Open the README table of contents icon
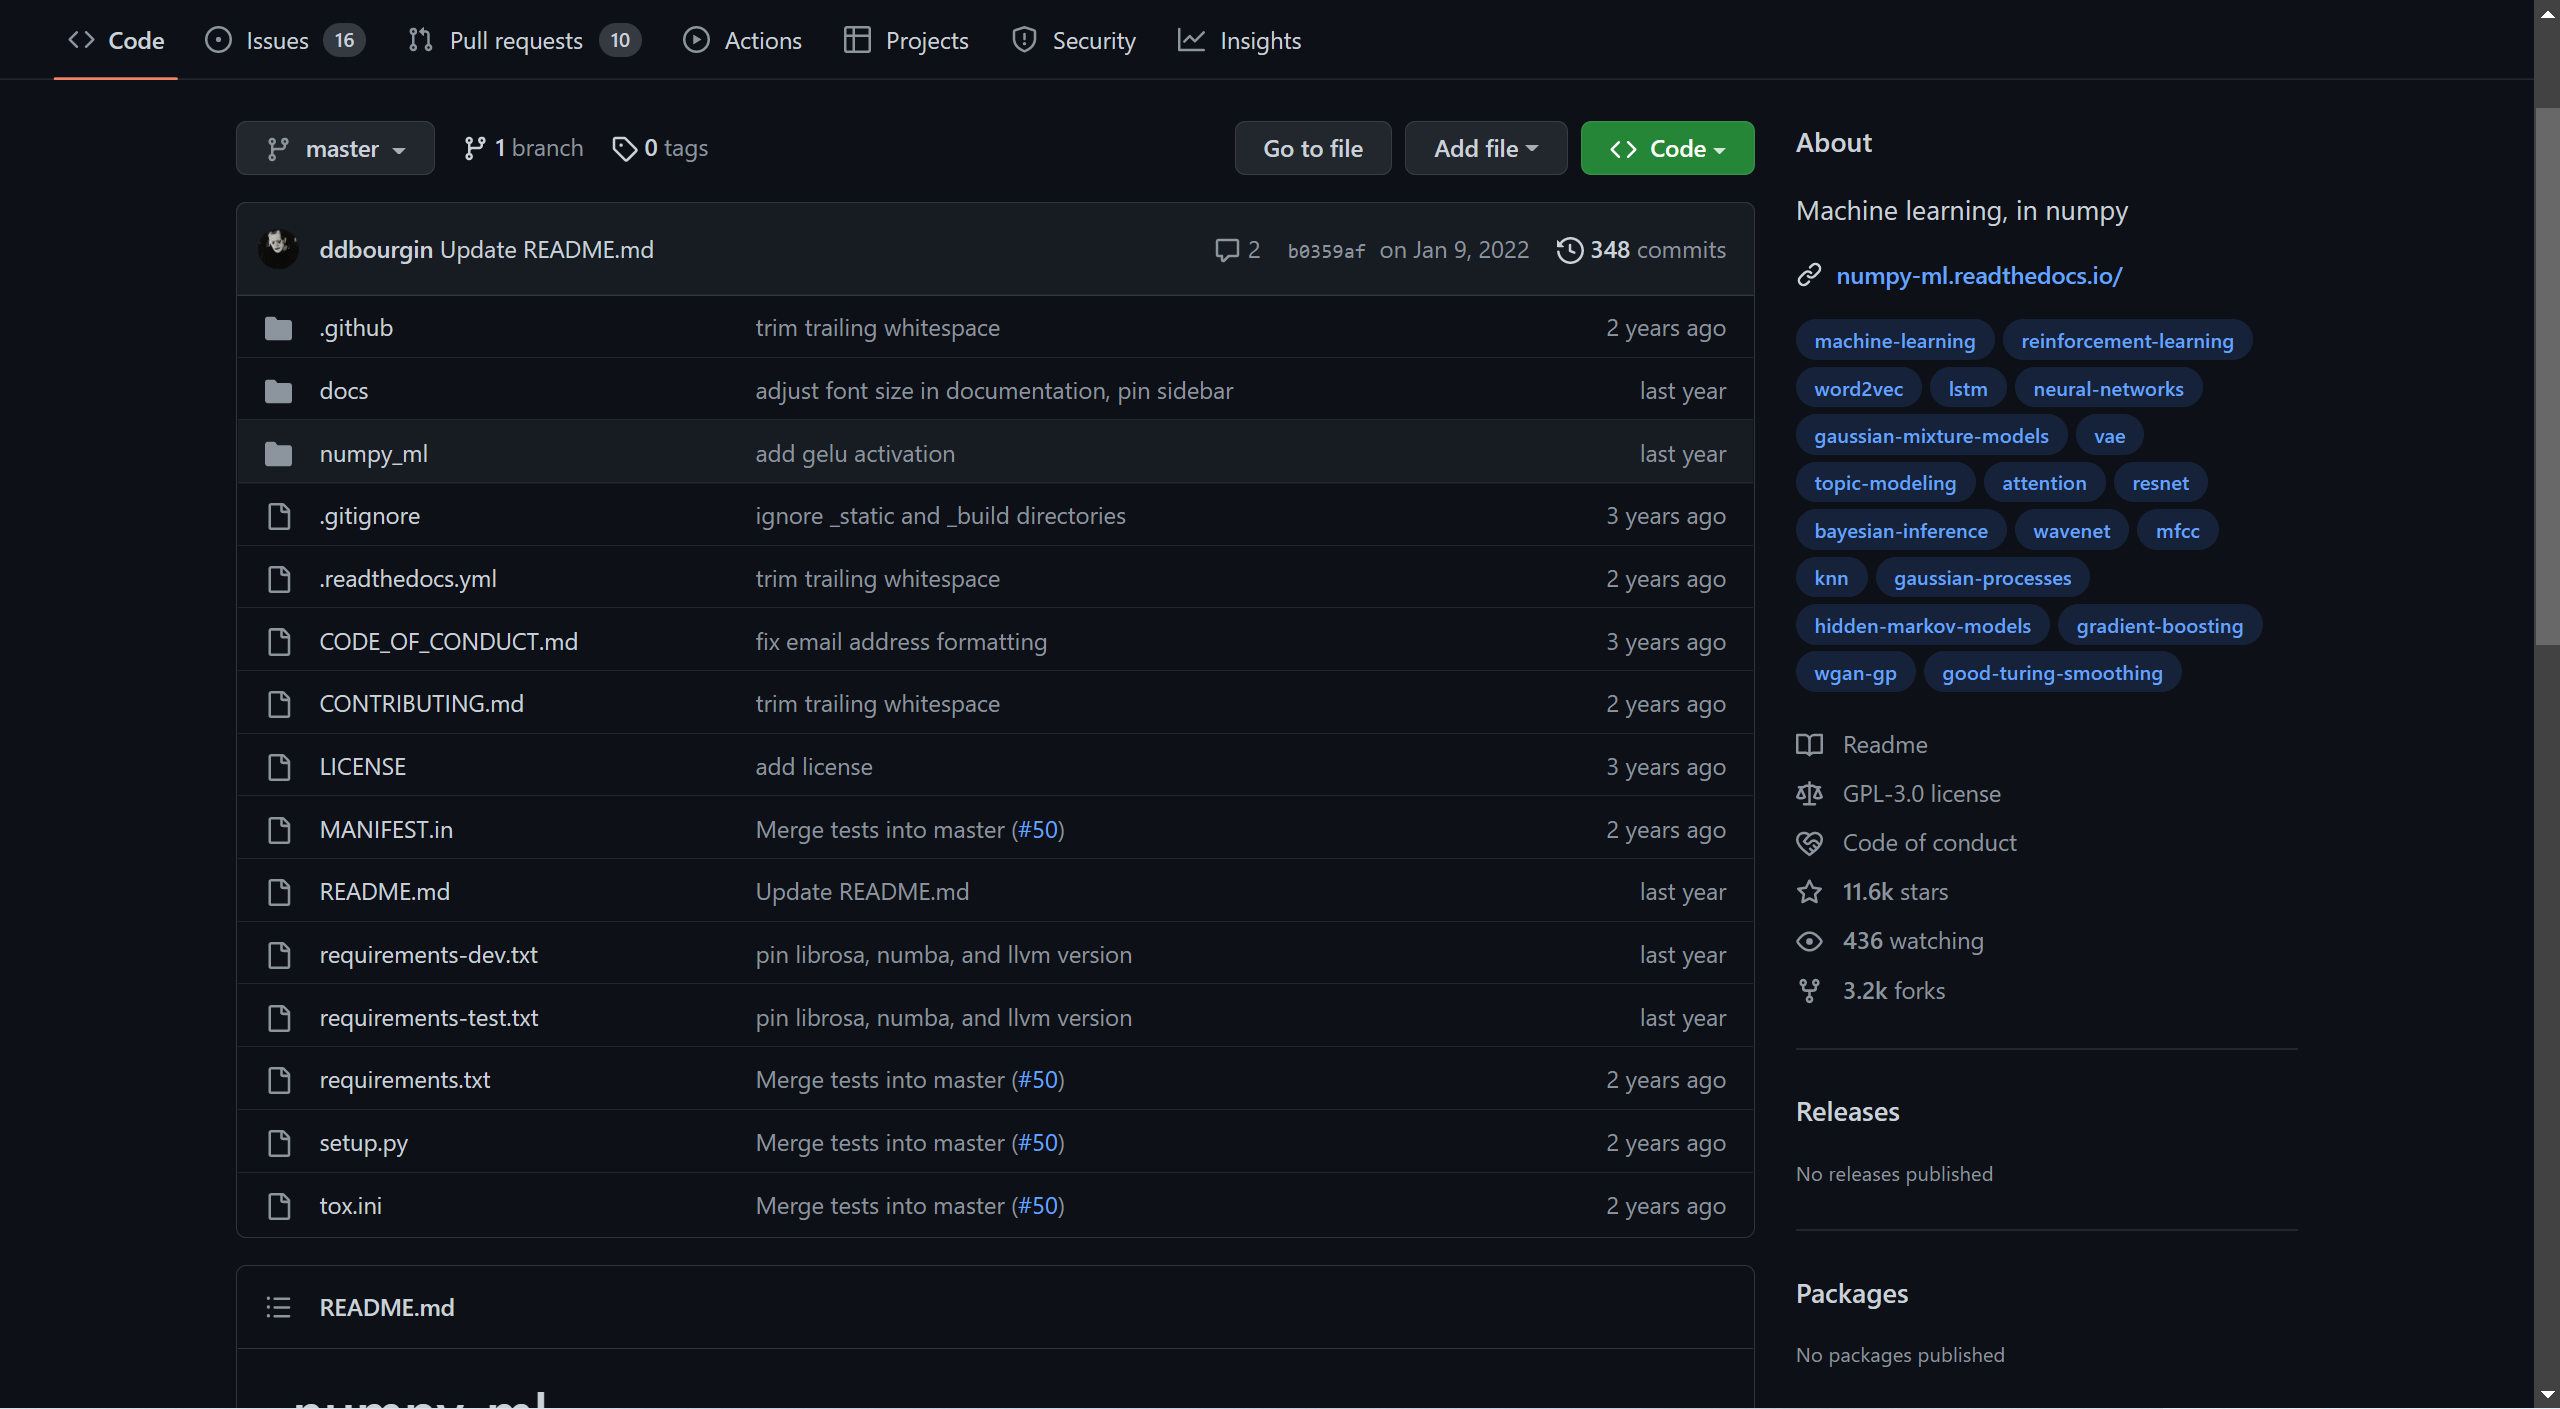The image size is (2560, 1409). (278, 1307)
